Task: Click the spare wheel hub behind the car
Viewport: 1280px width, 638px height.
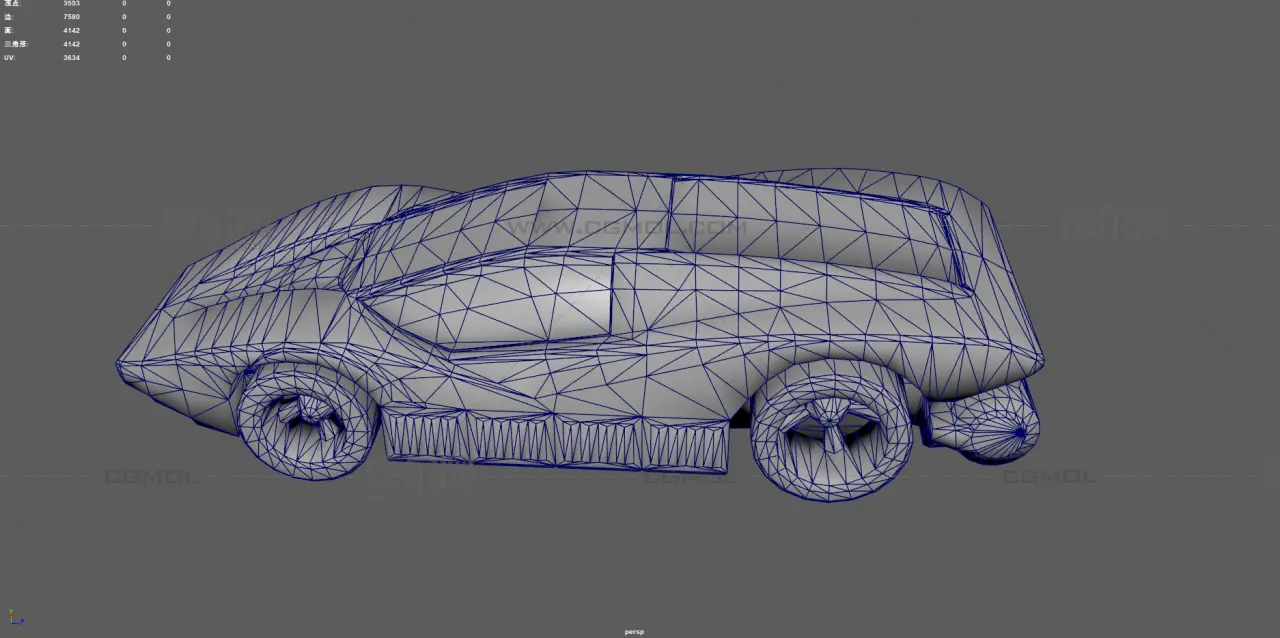Action: (1018, 433)
